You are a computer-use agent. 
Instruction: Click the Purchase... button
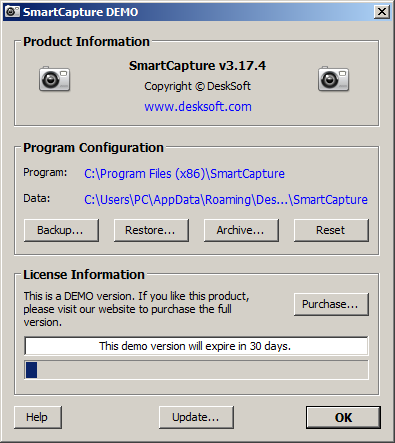(331, 304)
